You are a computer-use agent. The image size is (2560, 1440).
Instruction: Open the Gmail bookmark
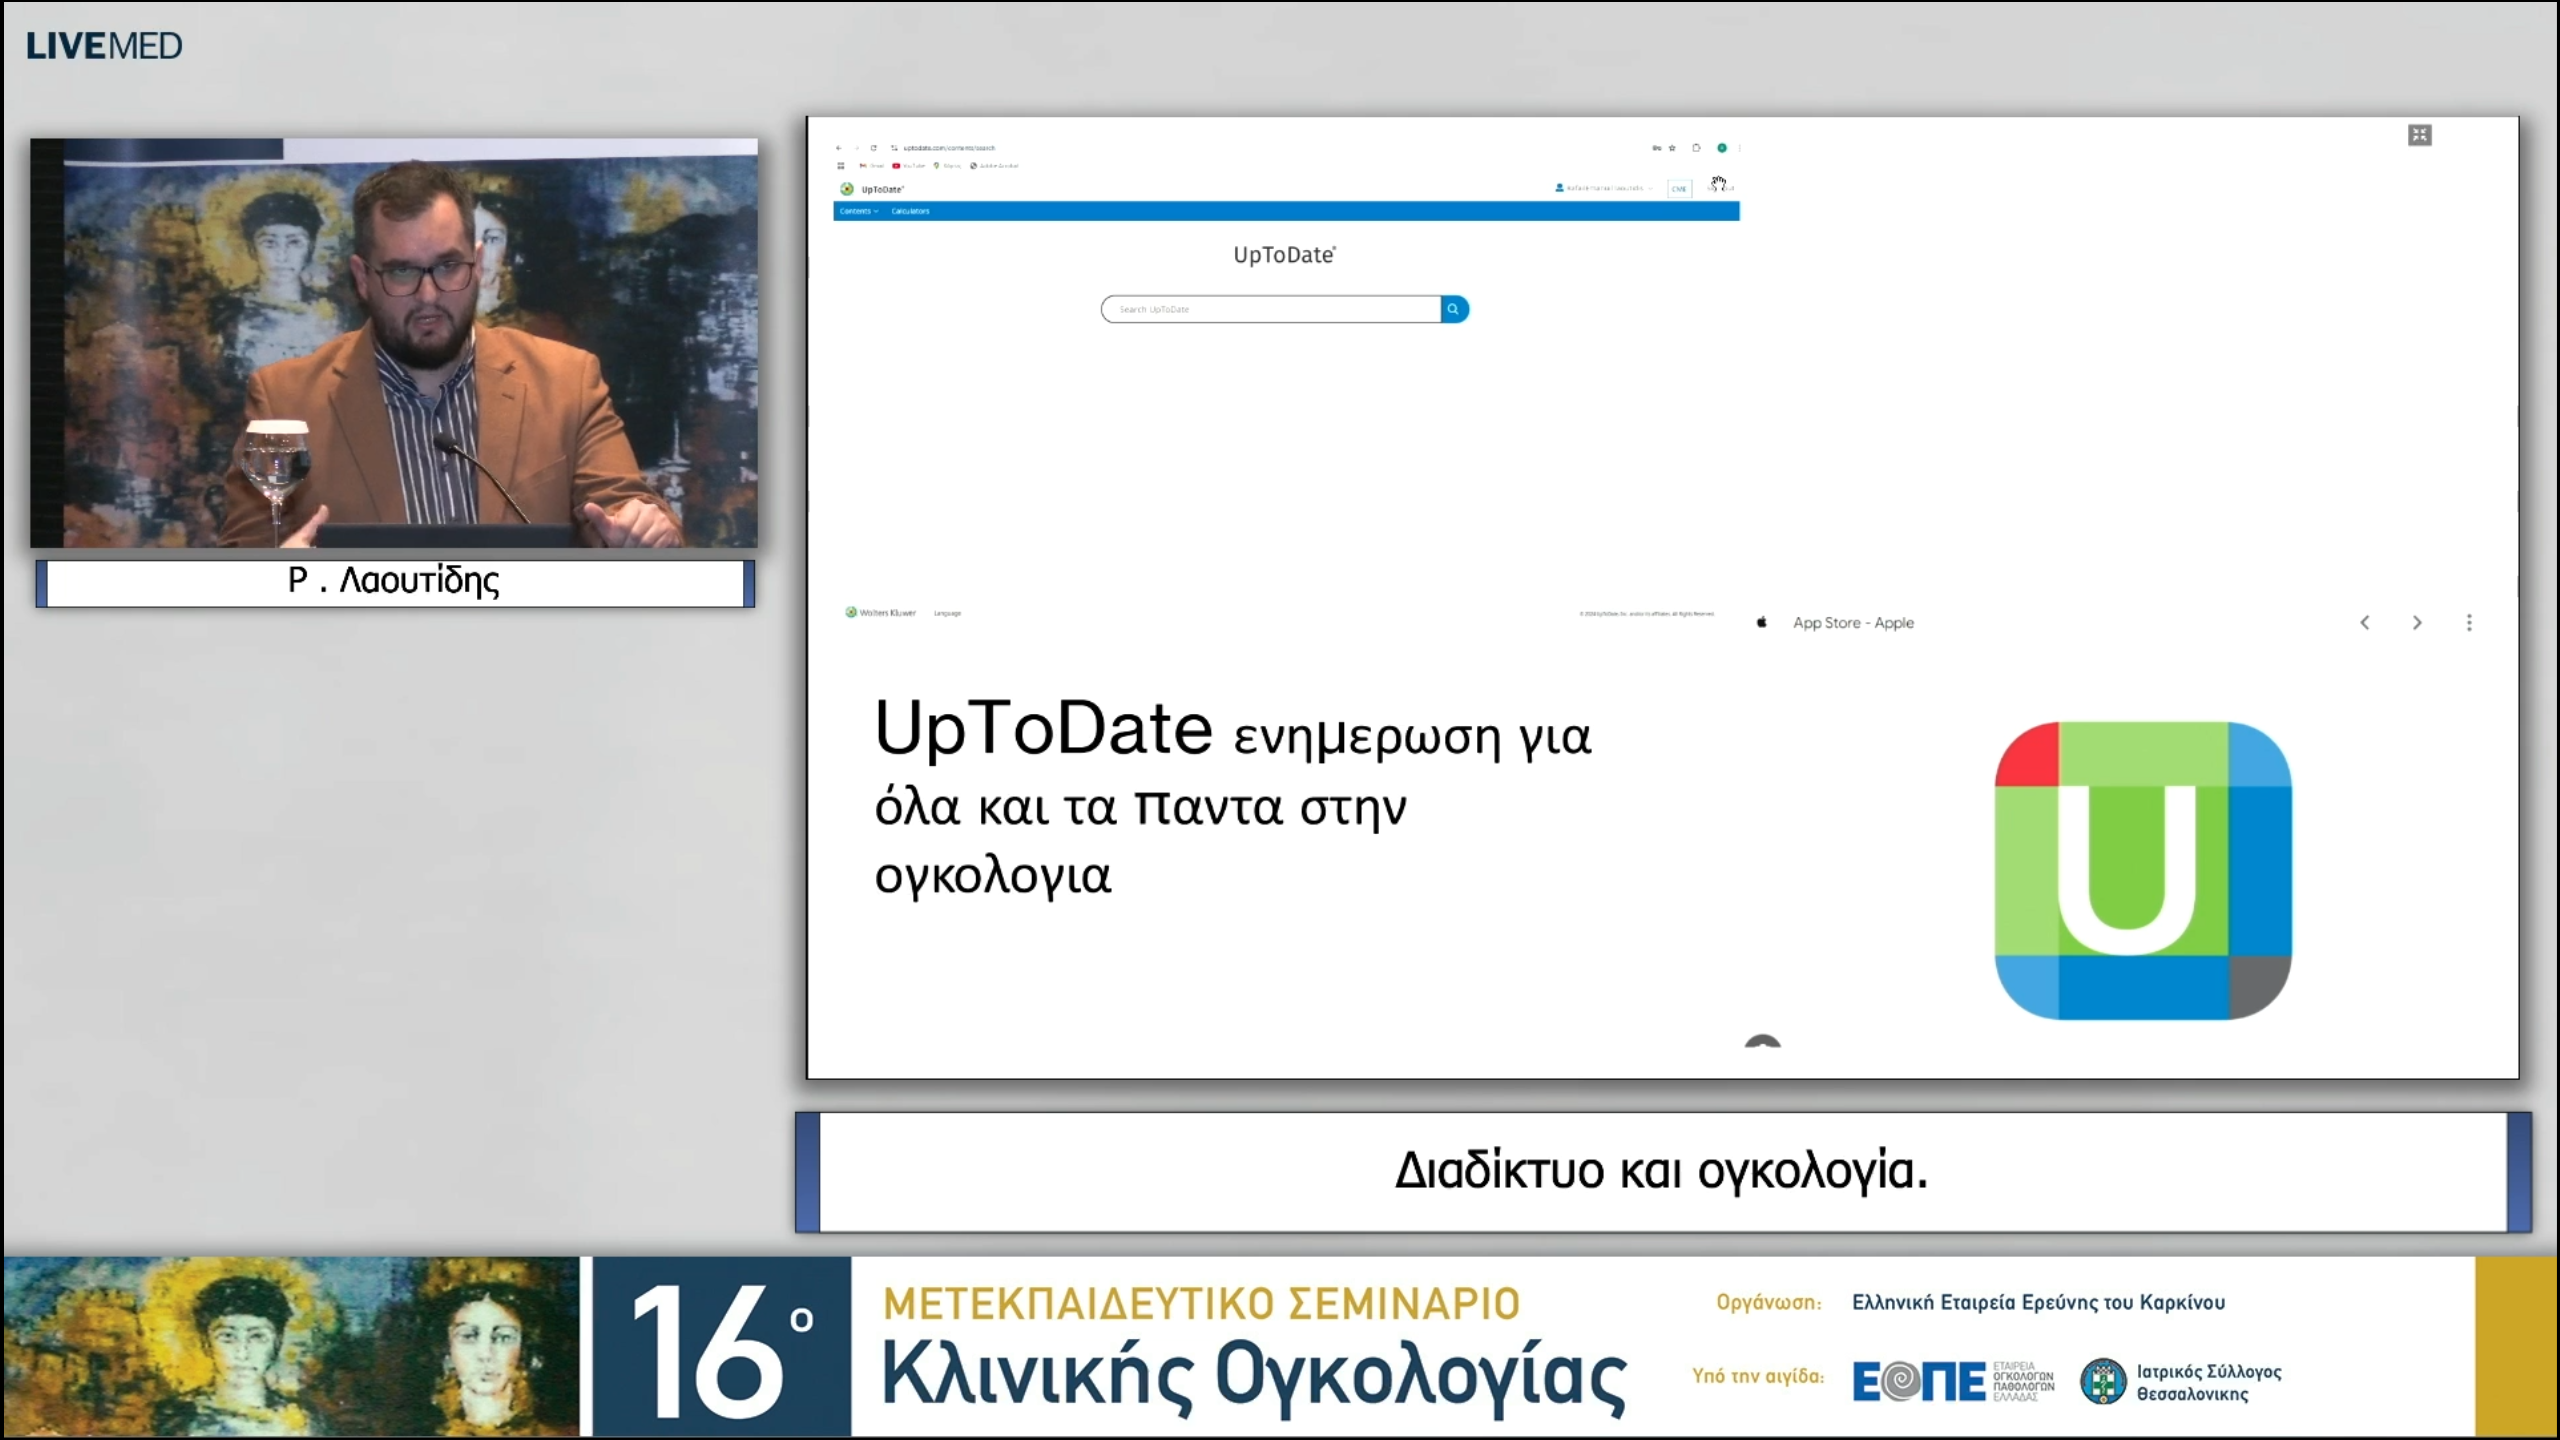[871, 166]
